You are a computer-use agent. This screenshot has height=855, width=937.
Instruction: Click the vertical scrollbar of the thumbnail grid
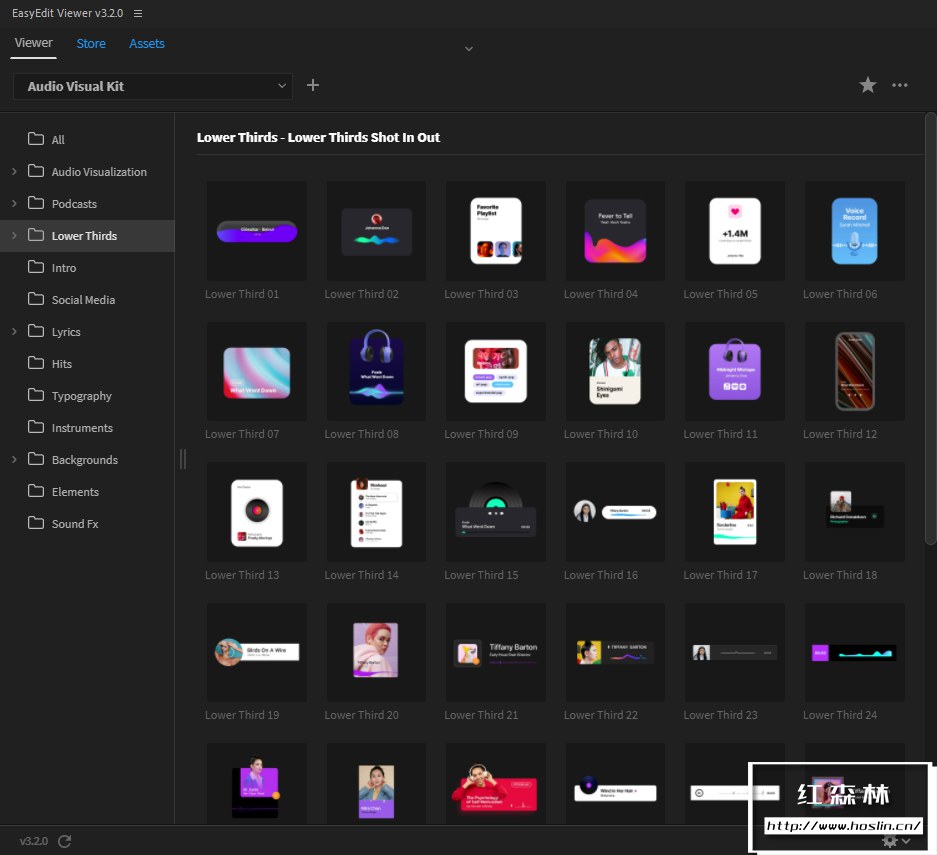(930, 329)
